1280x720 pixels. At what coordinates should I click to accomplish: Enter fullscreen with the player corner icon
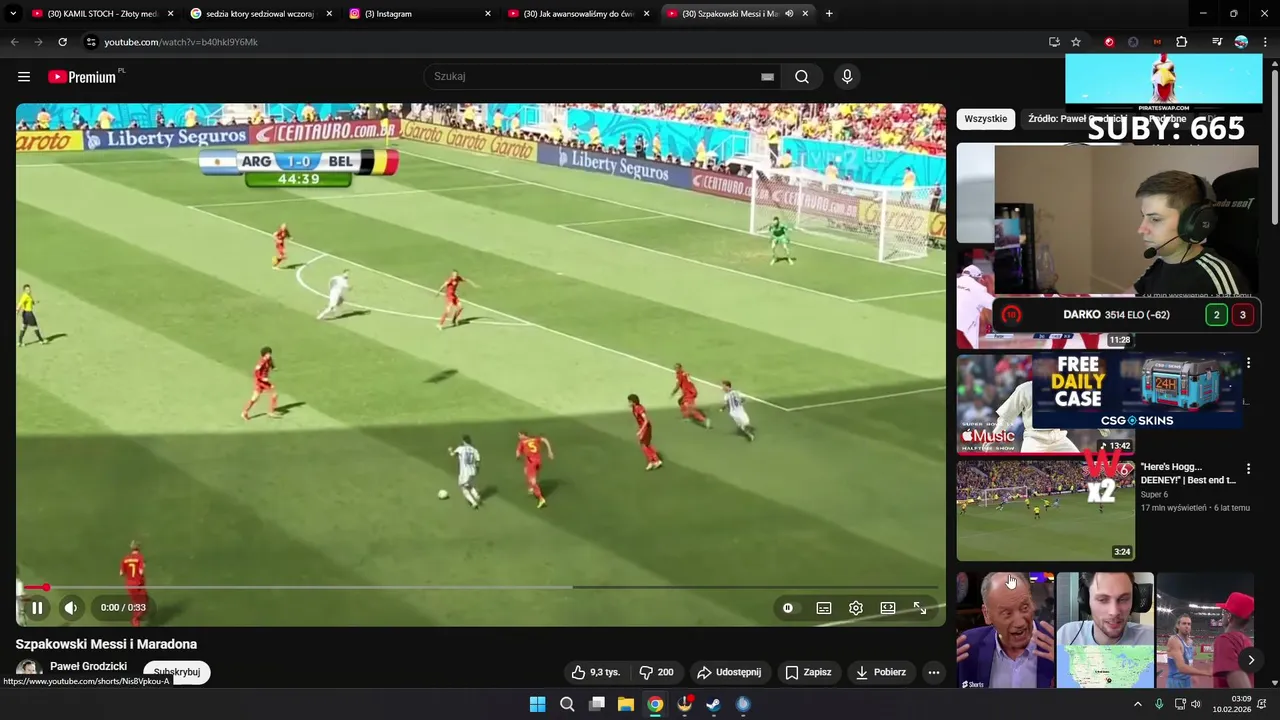click(x=920, y=607)
